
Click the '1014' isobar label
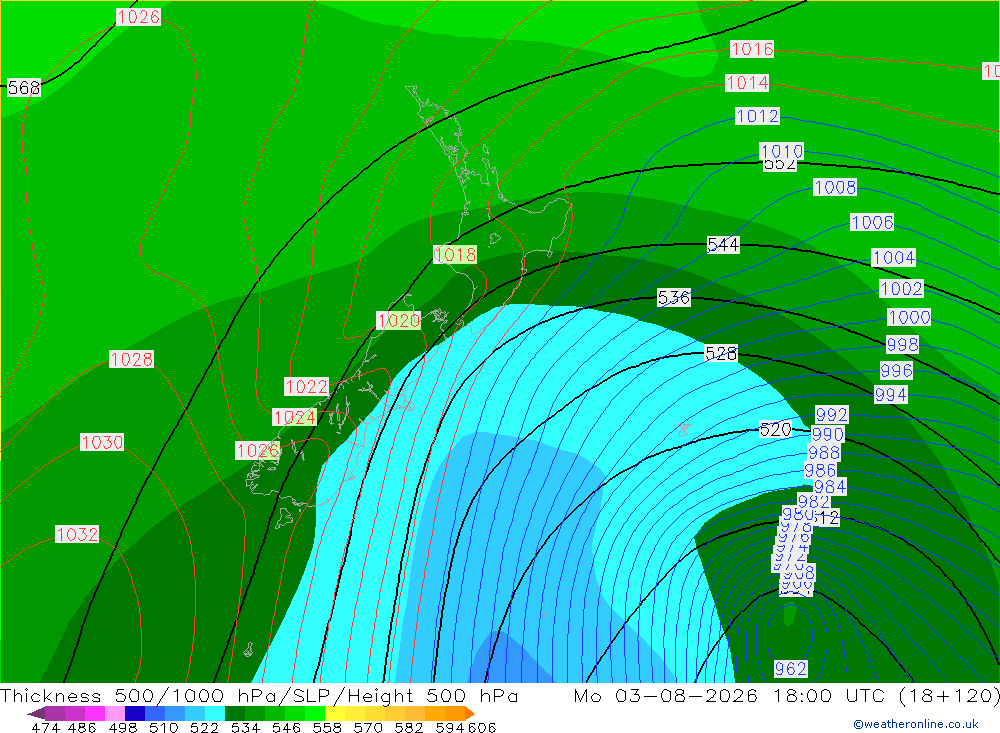747,83
